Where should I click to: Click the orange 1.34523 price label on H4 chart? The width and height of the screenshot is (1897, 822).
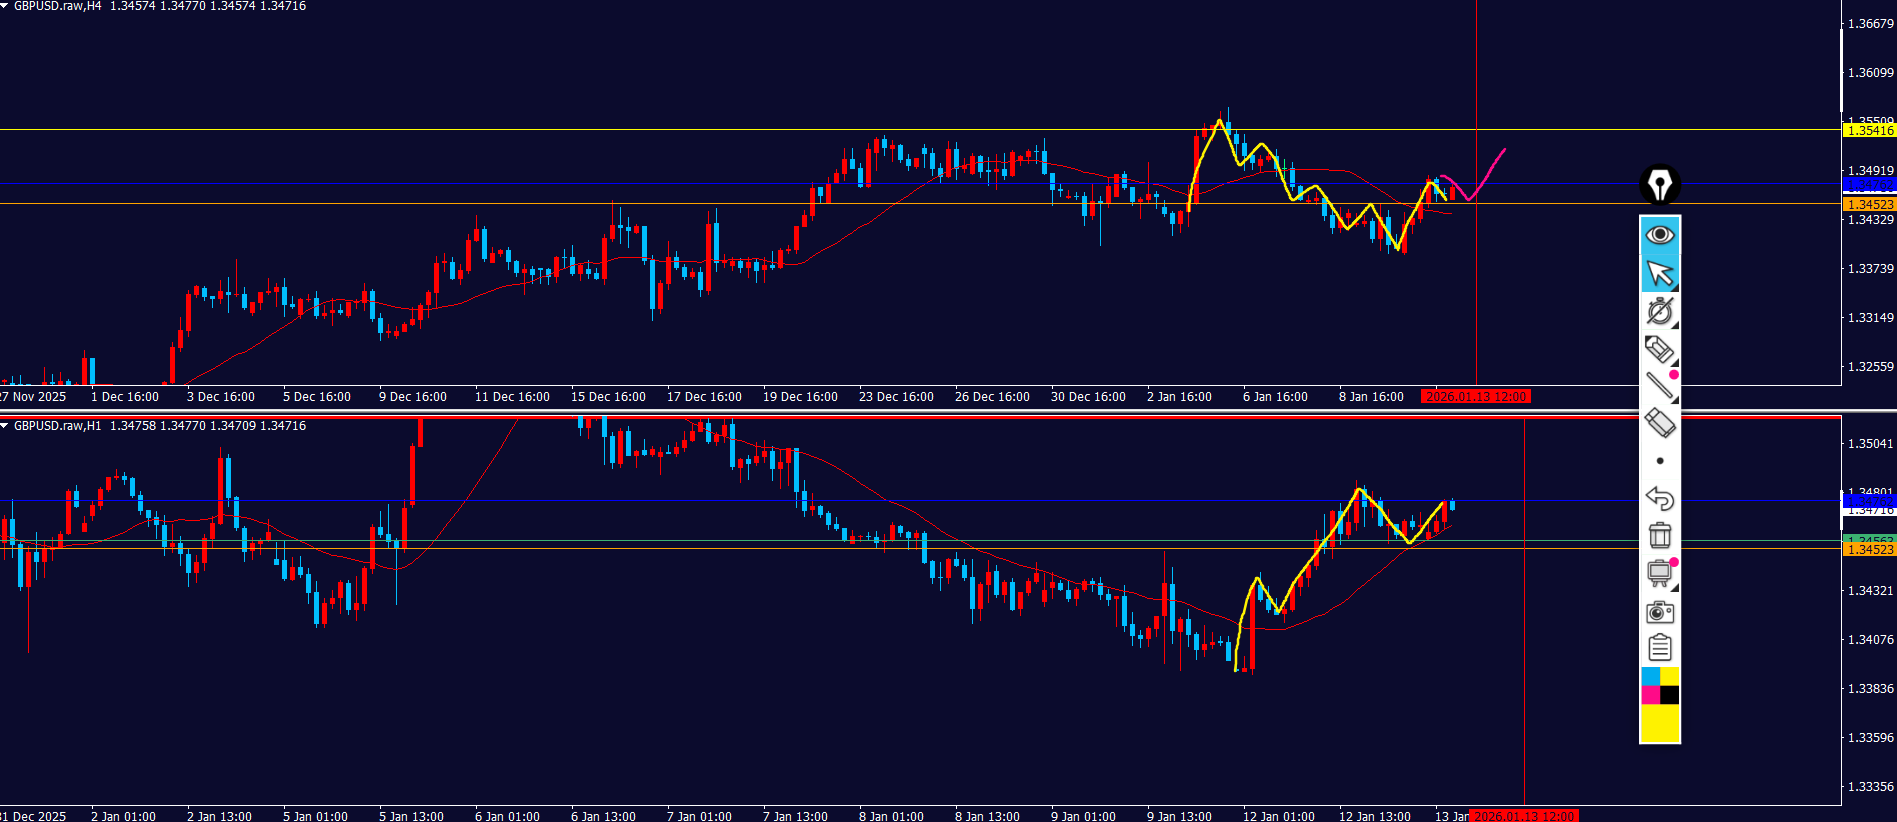[1869, 204]
